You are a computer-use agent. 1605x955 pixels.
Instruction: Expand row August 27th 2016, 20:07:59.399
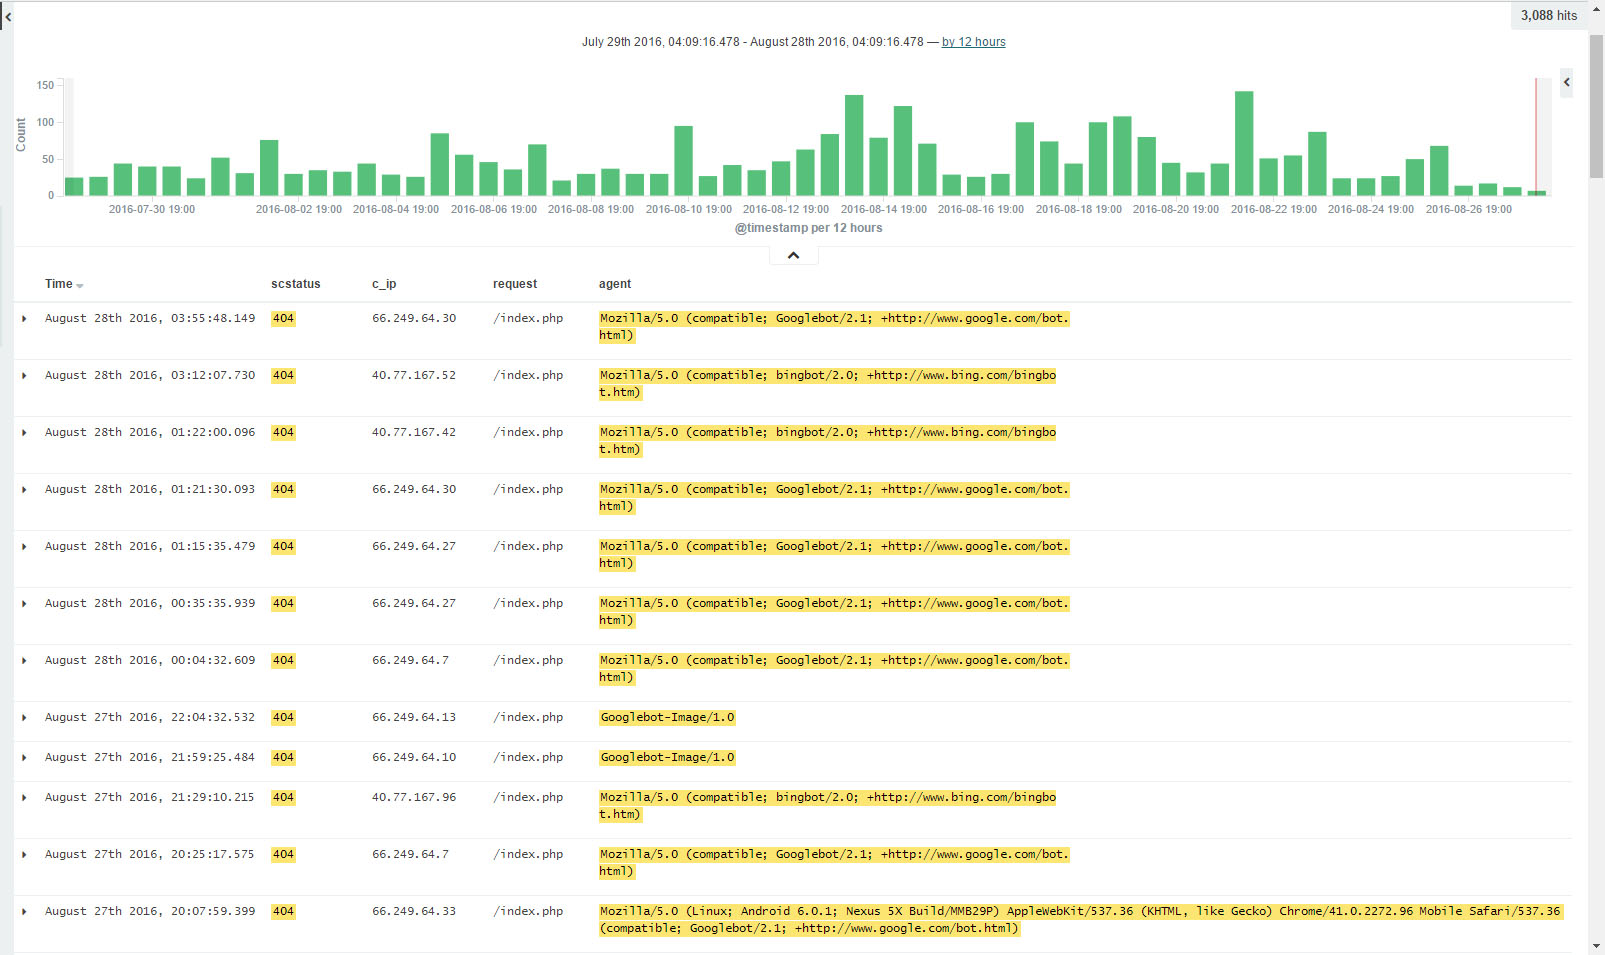[x=25, y=912]
